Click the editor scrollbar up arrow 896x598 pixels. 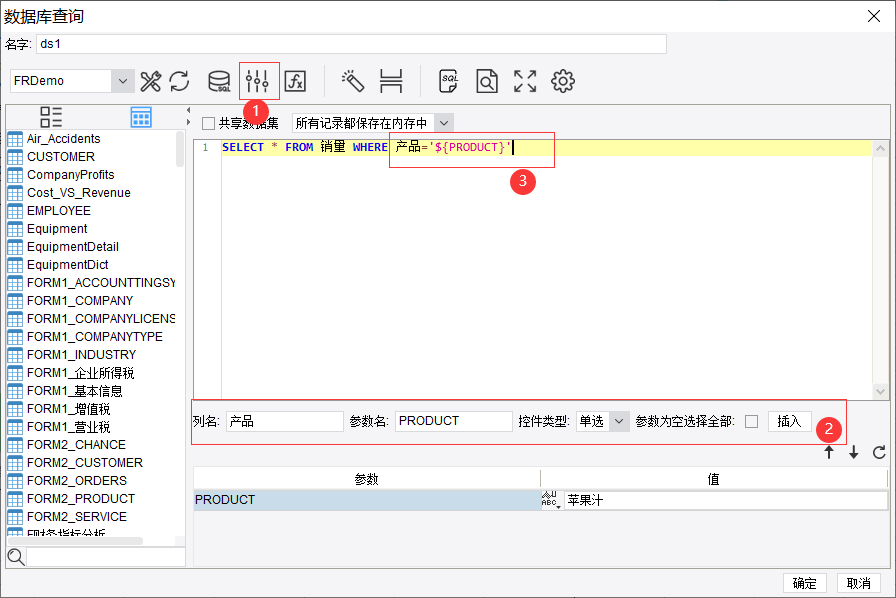click(x=881, y=148)
